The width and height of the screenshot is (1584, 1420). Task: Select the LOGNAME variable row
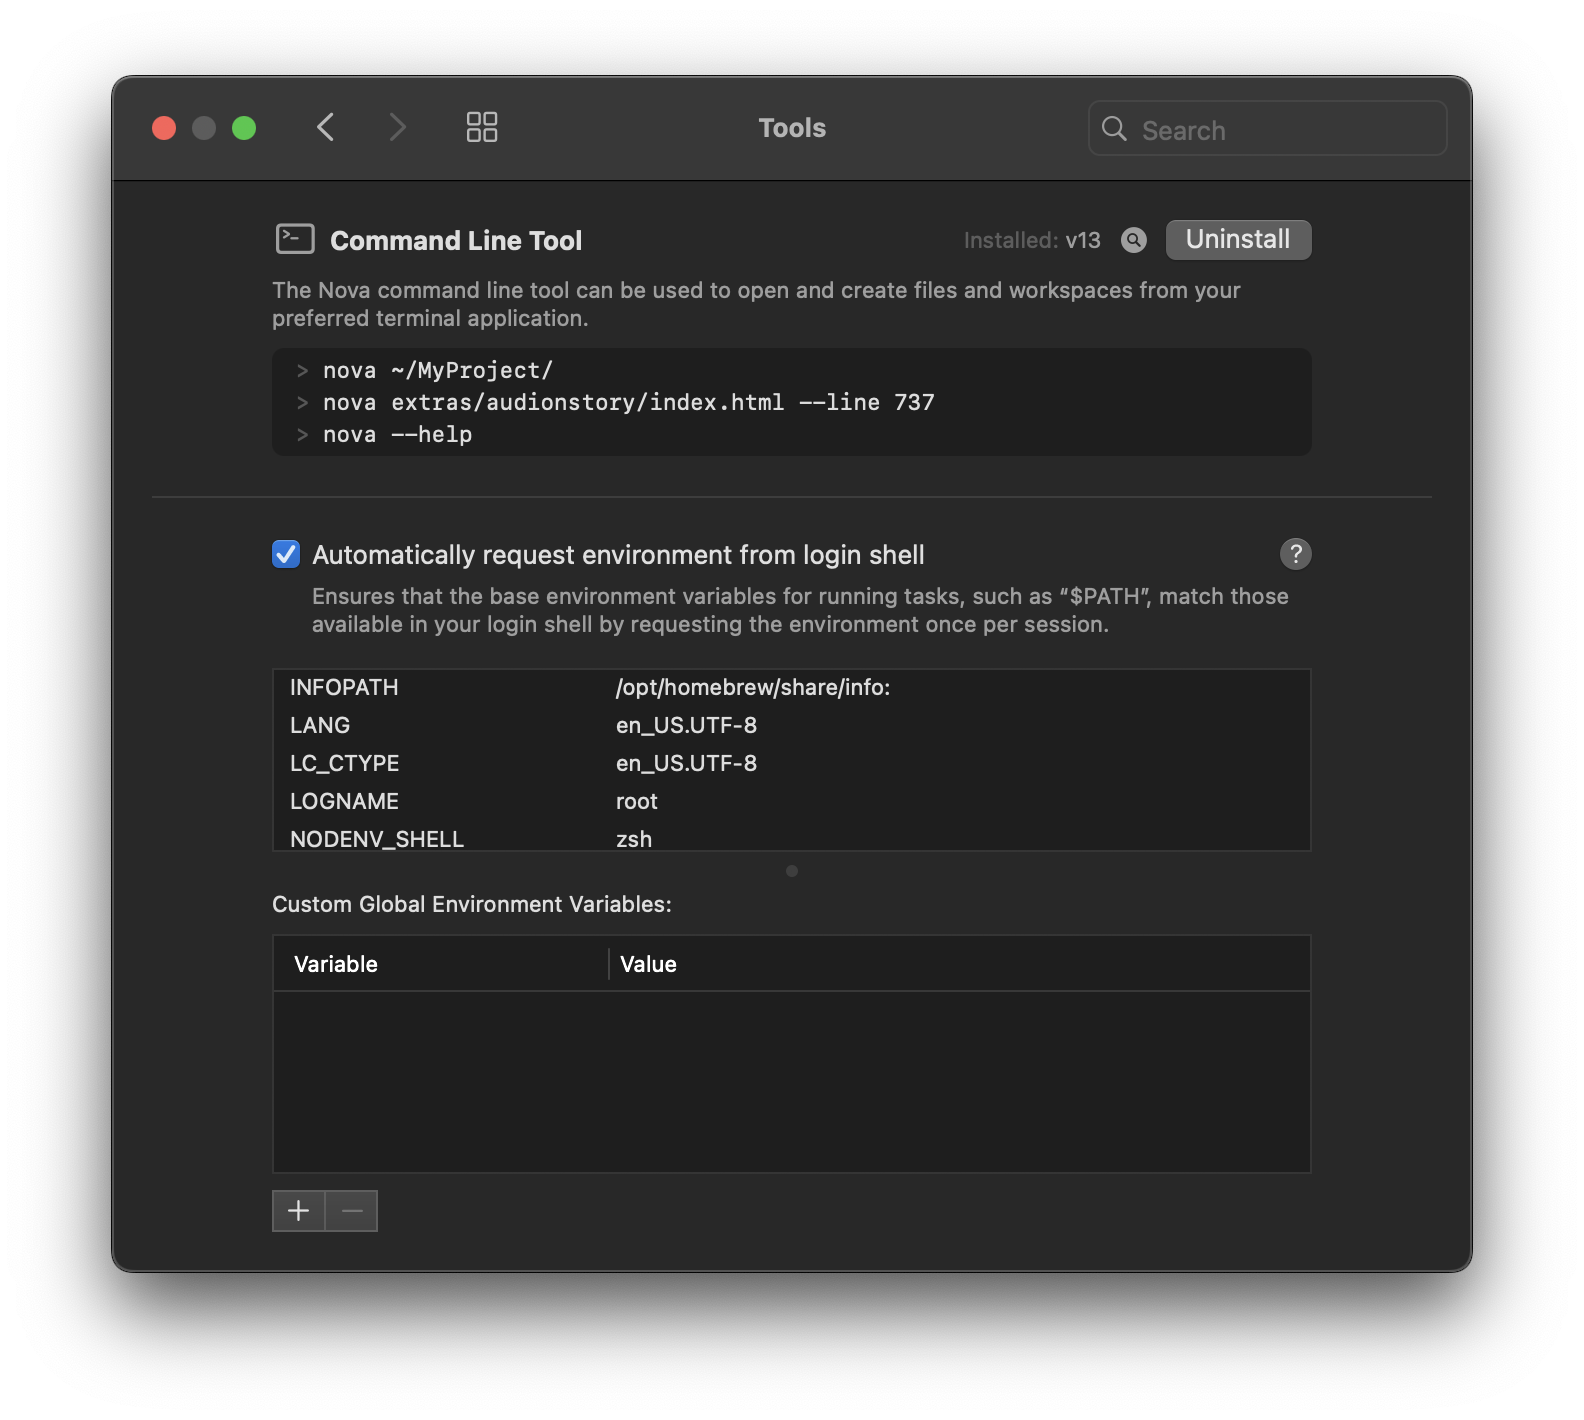click(791, 802)
